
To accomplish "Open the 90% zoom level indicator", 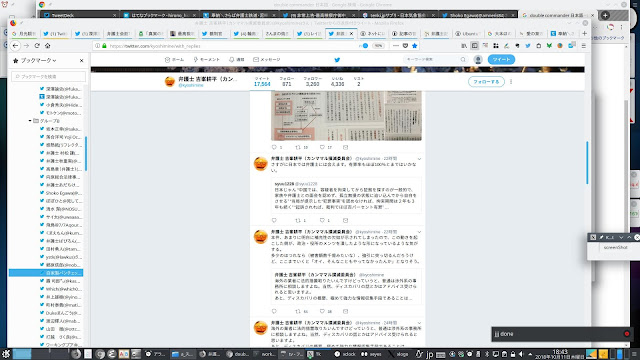I will [x=378, y=46].
